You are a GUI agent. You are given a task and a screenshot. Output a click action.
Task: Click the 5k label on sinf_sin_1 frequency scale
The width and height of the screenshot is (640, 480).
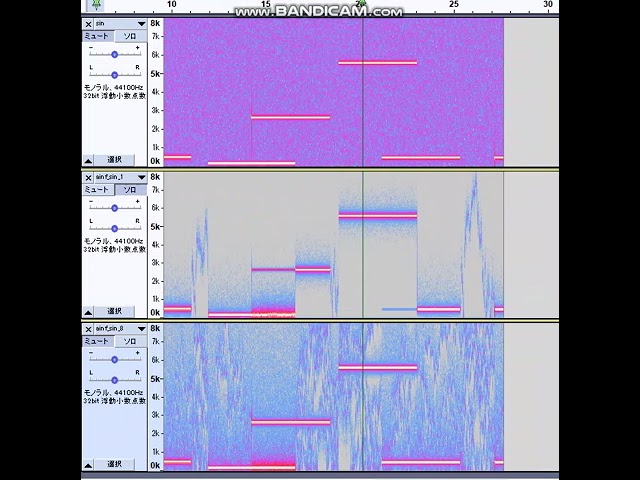(x=155, y=227)
